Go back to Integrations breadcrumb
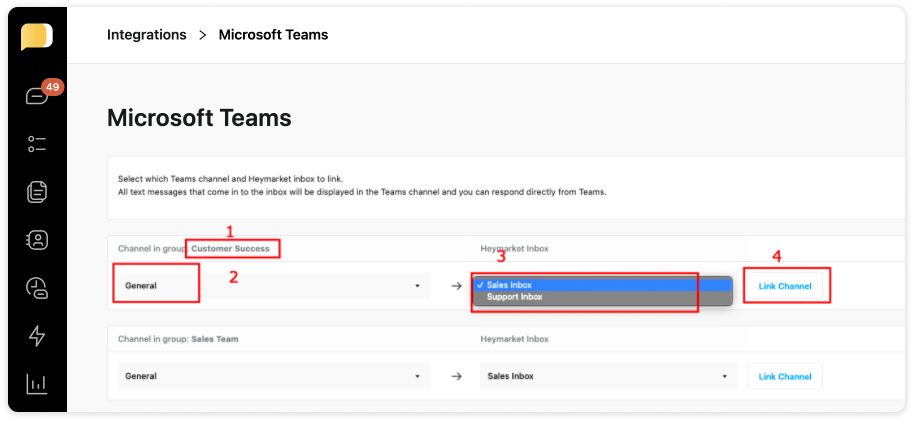Viewport: 913px width, 421px height. tap(147, 35)
